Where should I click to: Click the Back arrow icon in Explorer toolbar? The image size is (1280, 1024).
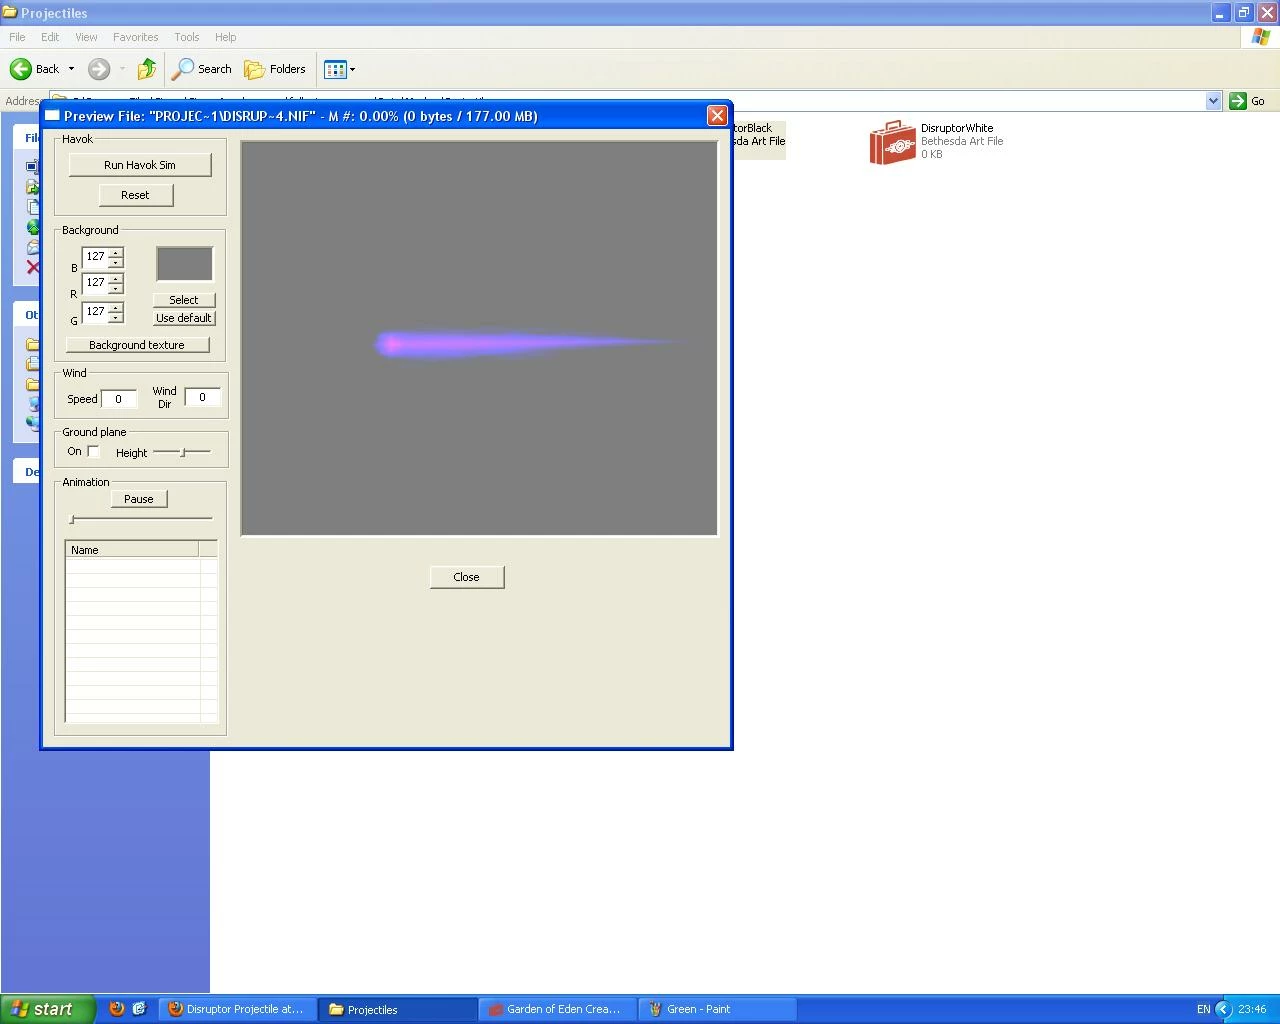click(x=21, y=69)
